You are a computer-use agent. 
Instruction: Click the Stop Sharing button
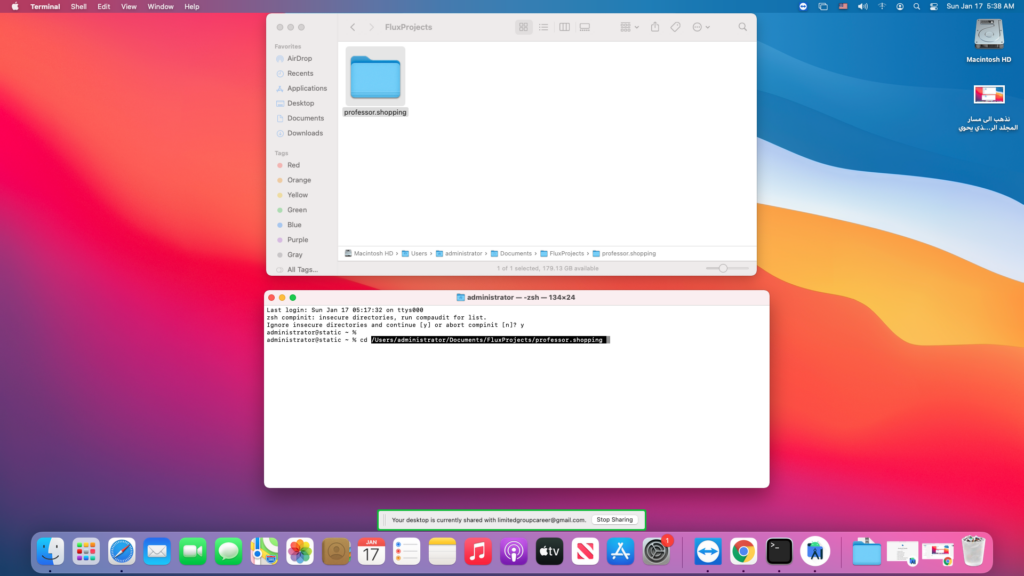click(x=615, y=520)
